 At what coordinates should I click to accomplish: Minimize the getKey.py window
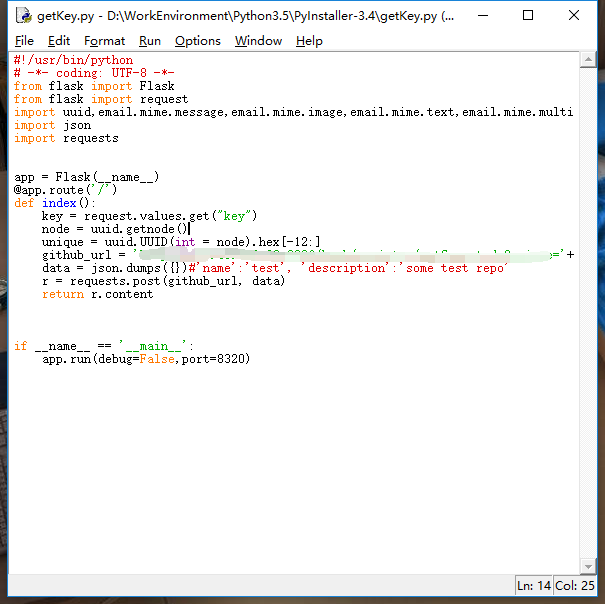coord(483,15)
